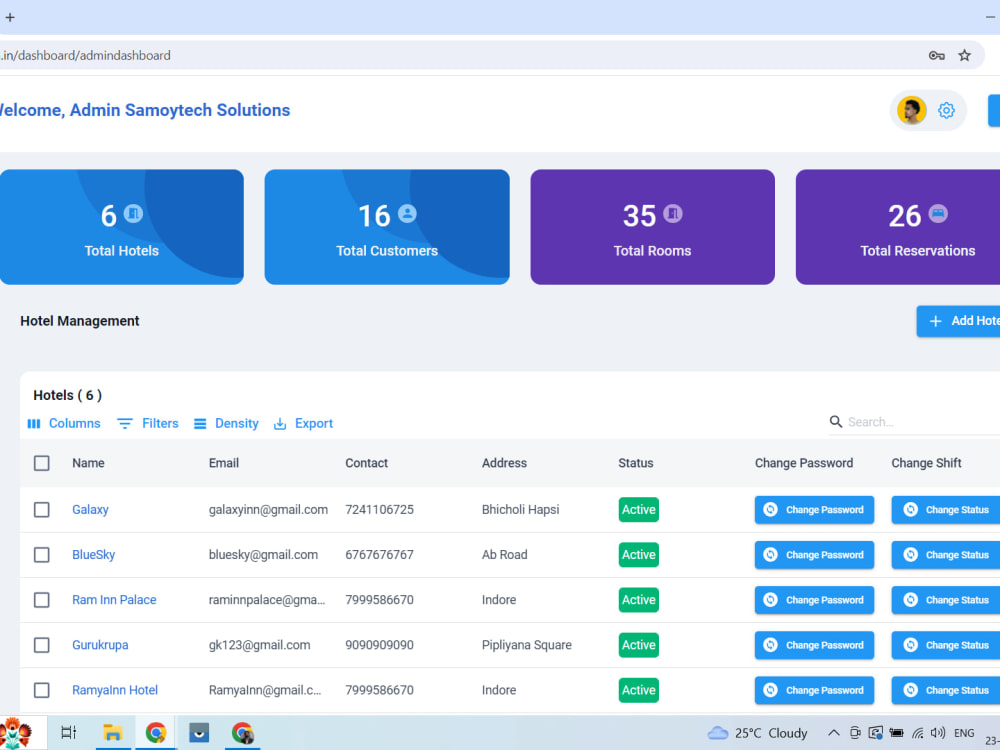Open the second Chrome profile taskbar icon
The image size is (1000, 750).
point(242,733)
